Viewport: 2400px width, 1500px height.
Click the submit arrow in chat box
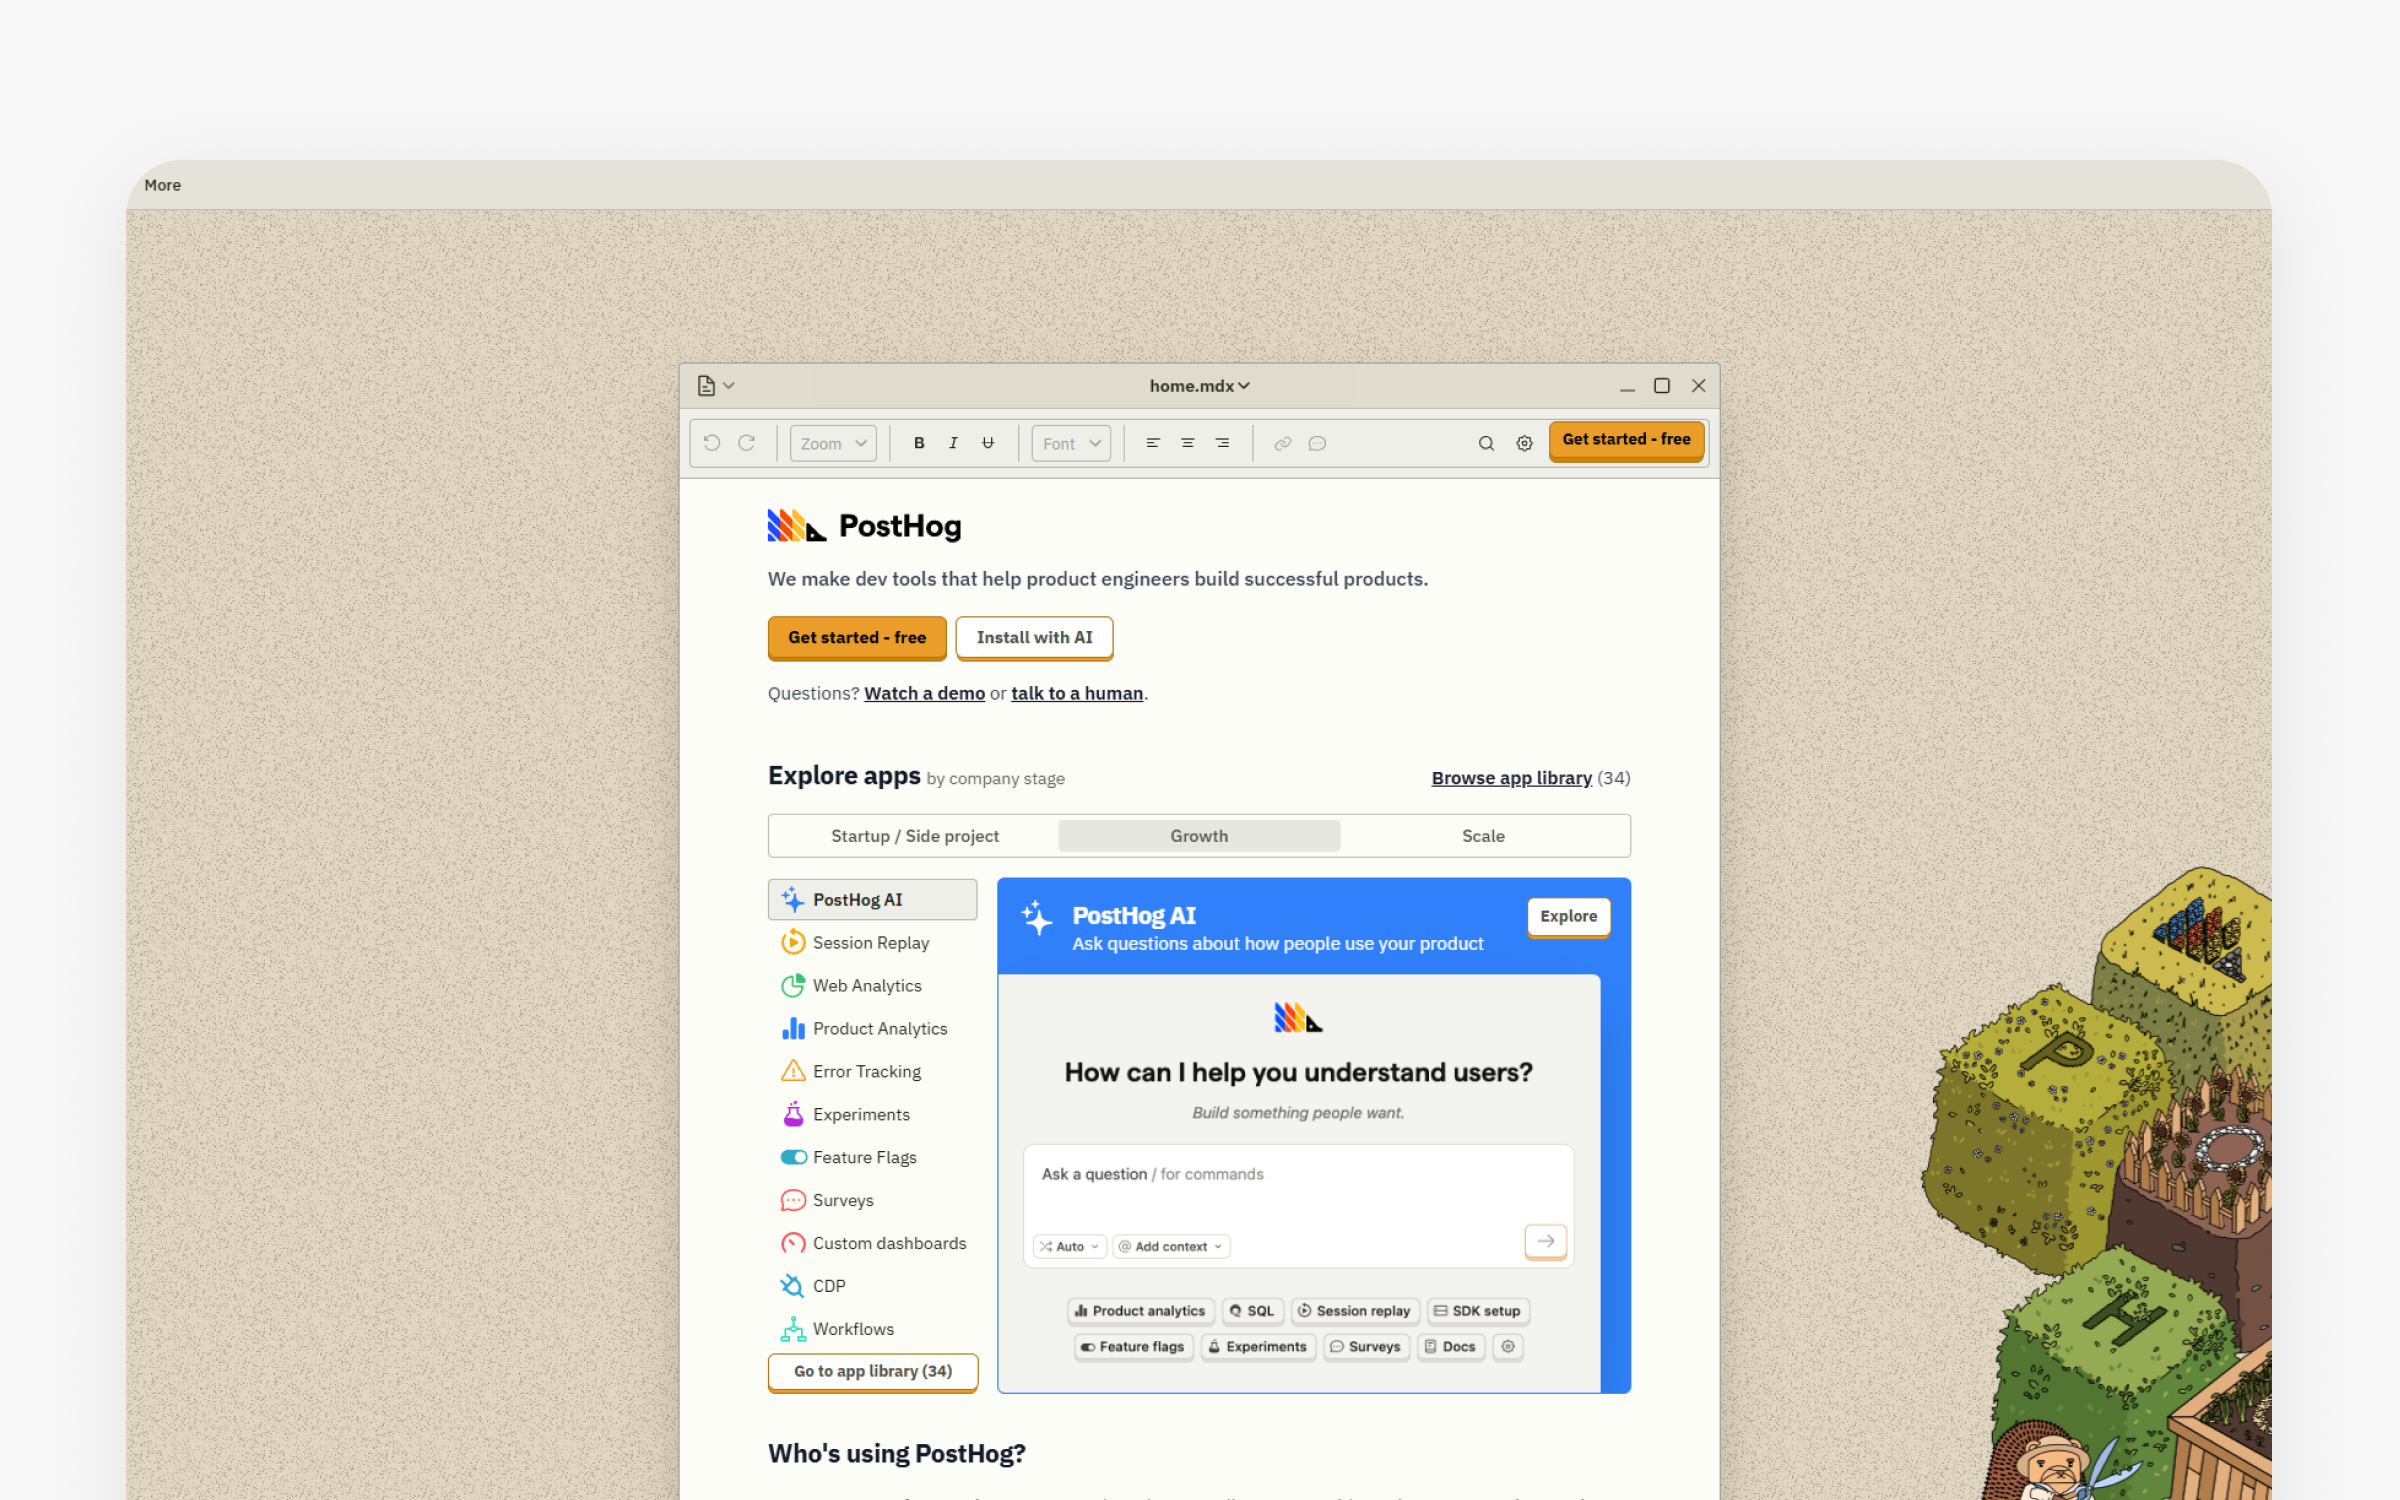(1545, 1241)
